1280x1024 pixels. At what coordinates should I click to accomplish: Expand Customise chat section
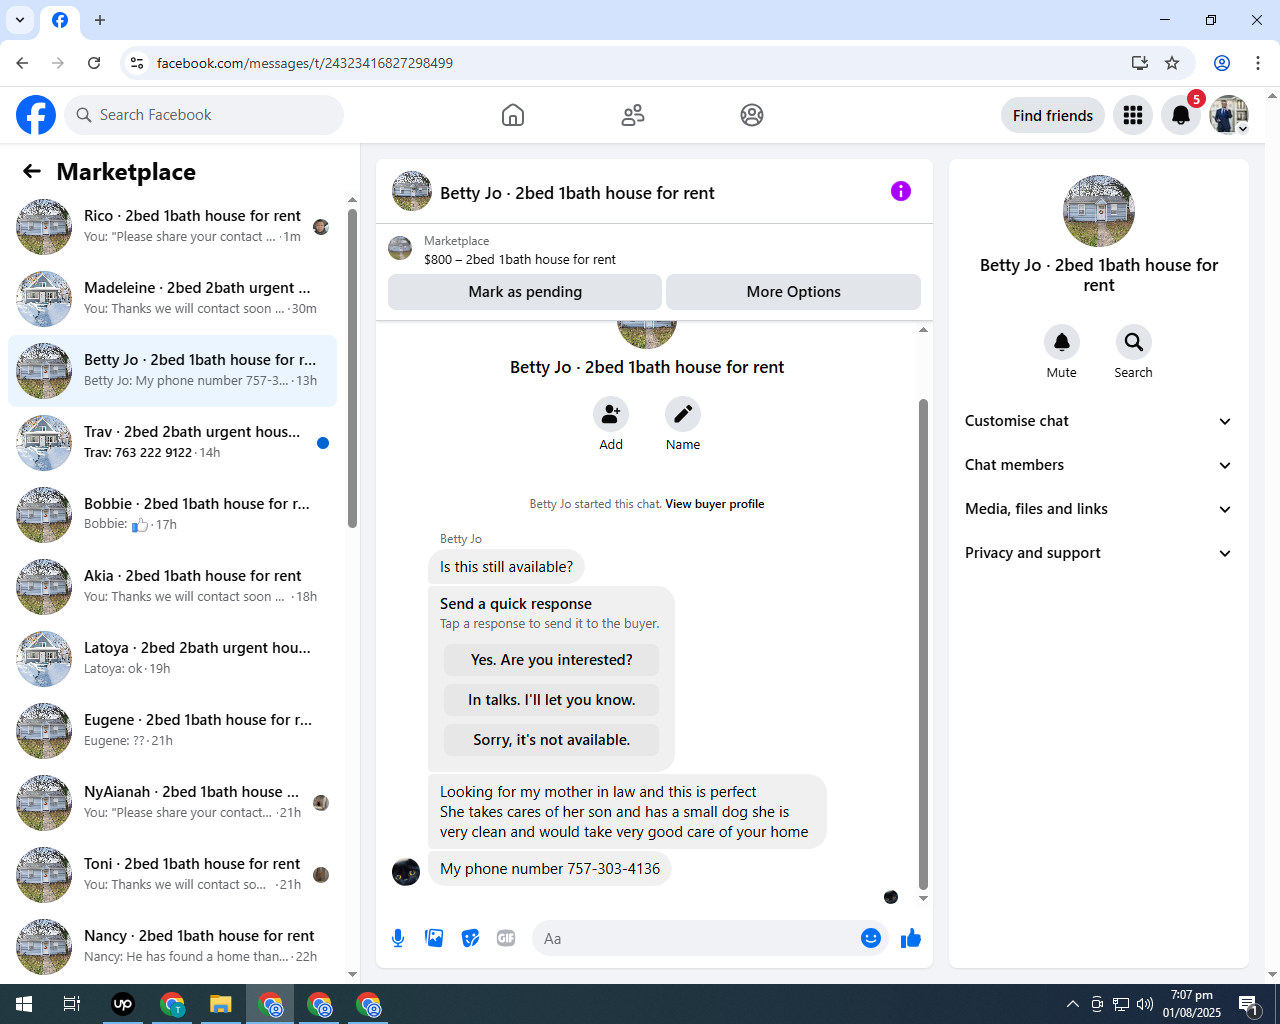coord(1098,421)
